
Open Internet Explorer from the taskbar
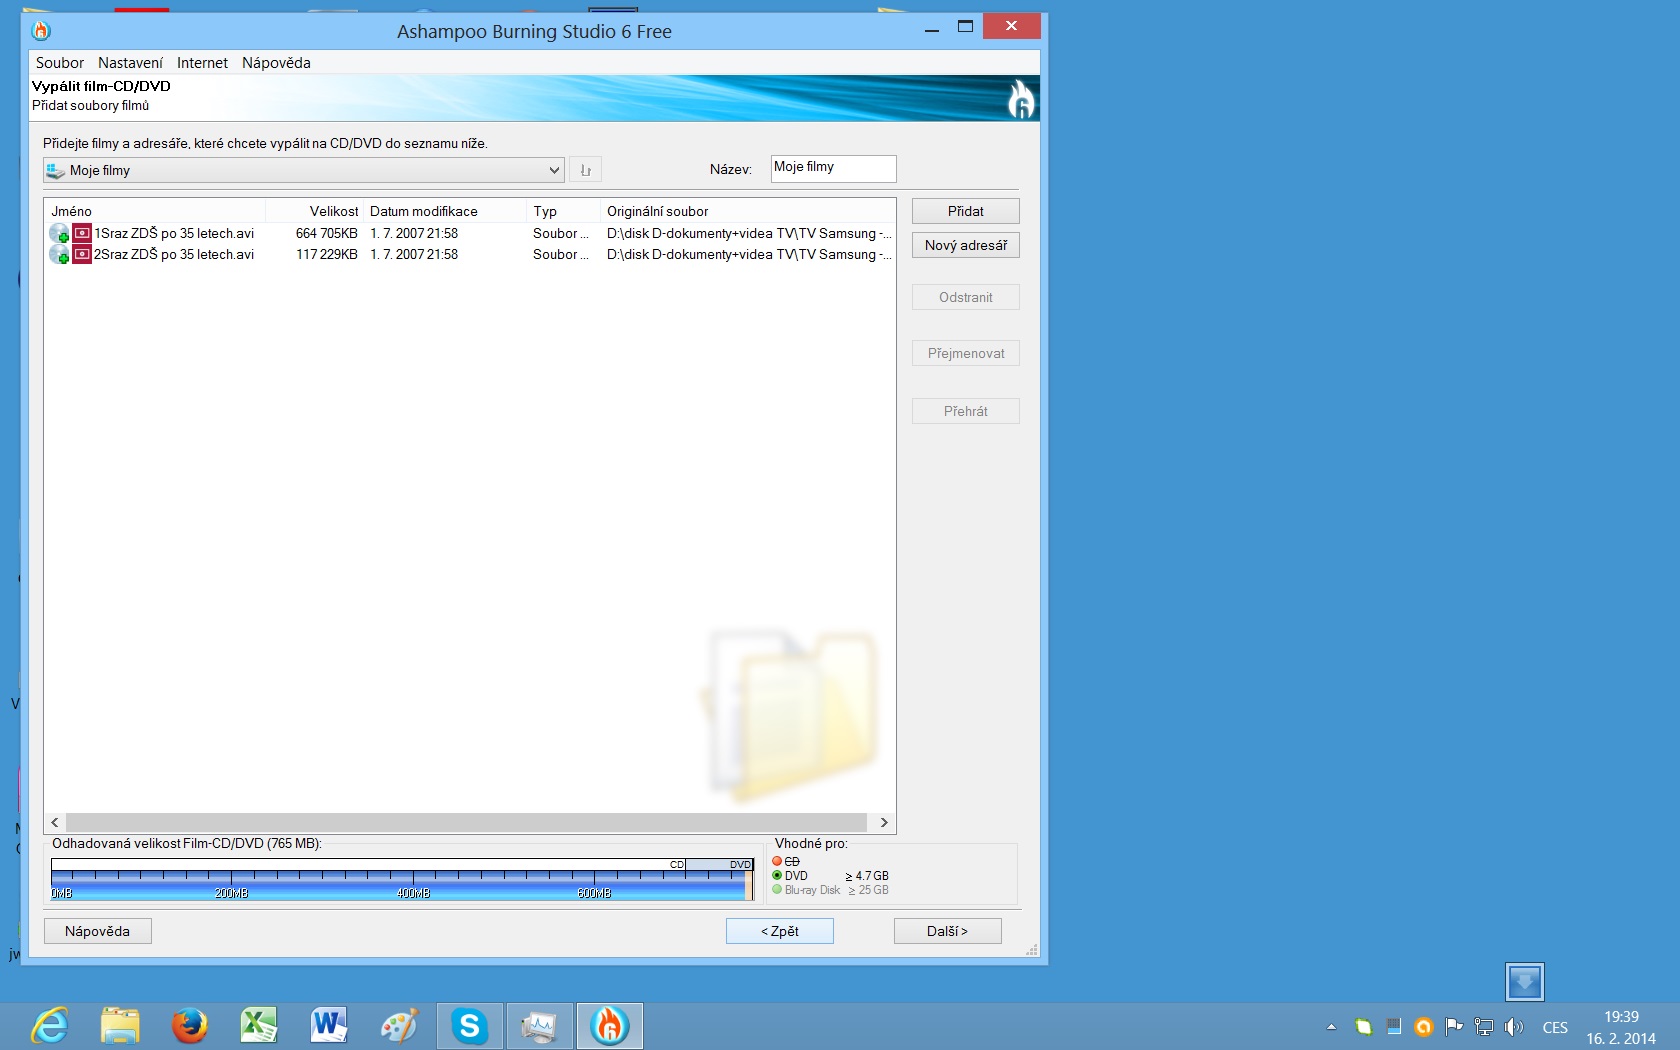[50, 1026]
